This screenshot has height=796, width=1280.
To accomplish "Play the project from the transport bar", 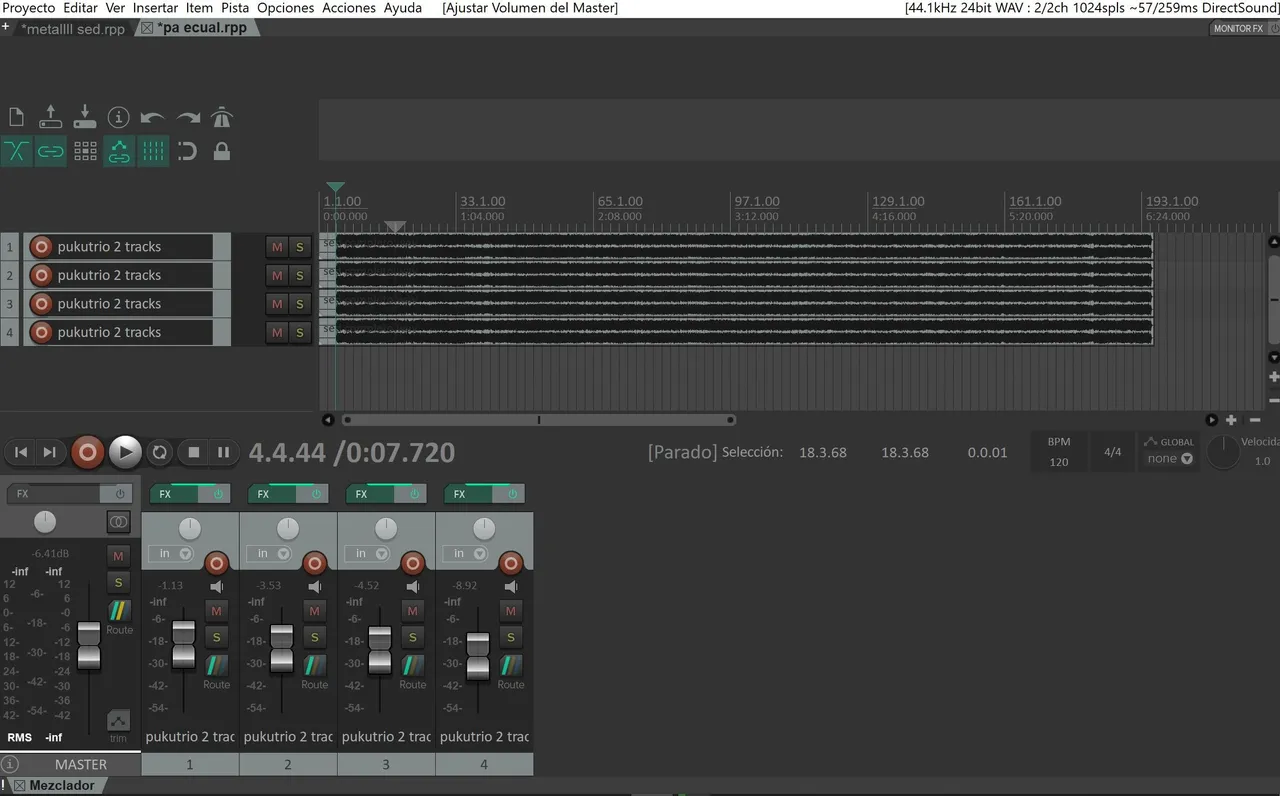I will tap(125, 452).
